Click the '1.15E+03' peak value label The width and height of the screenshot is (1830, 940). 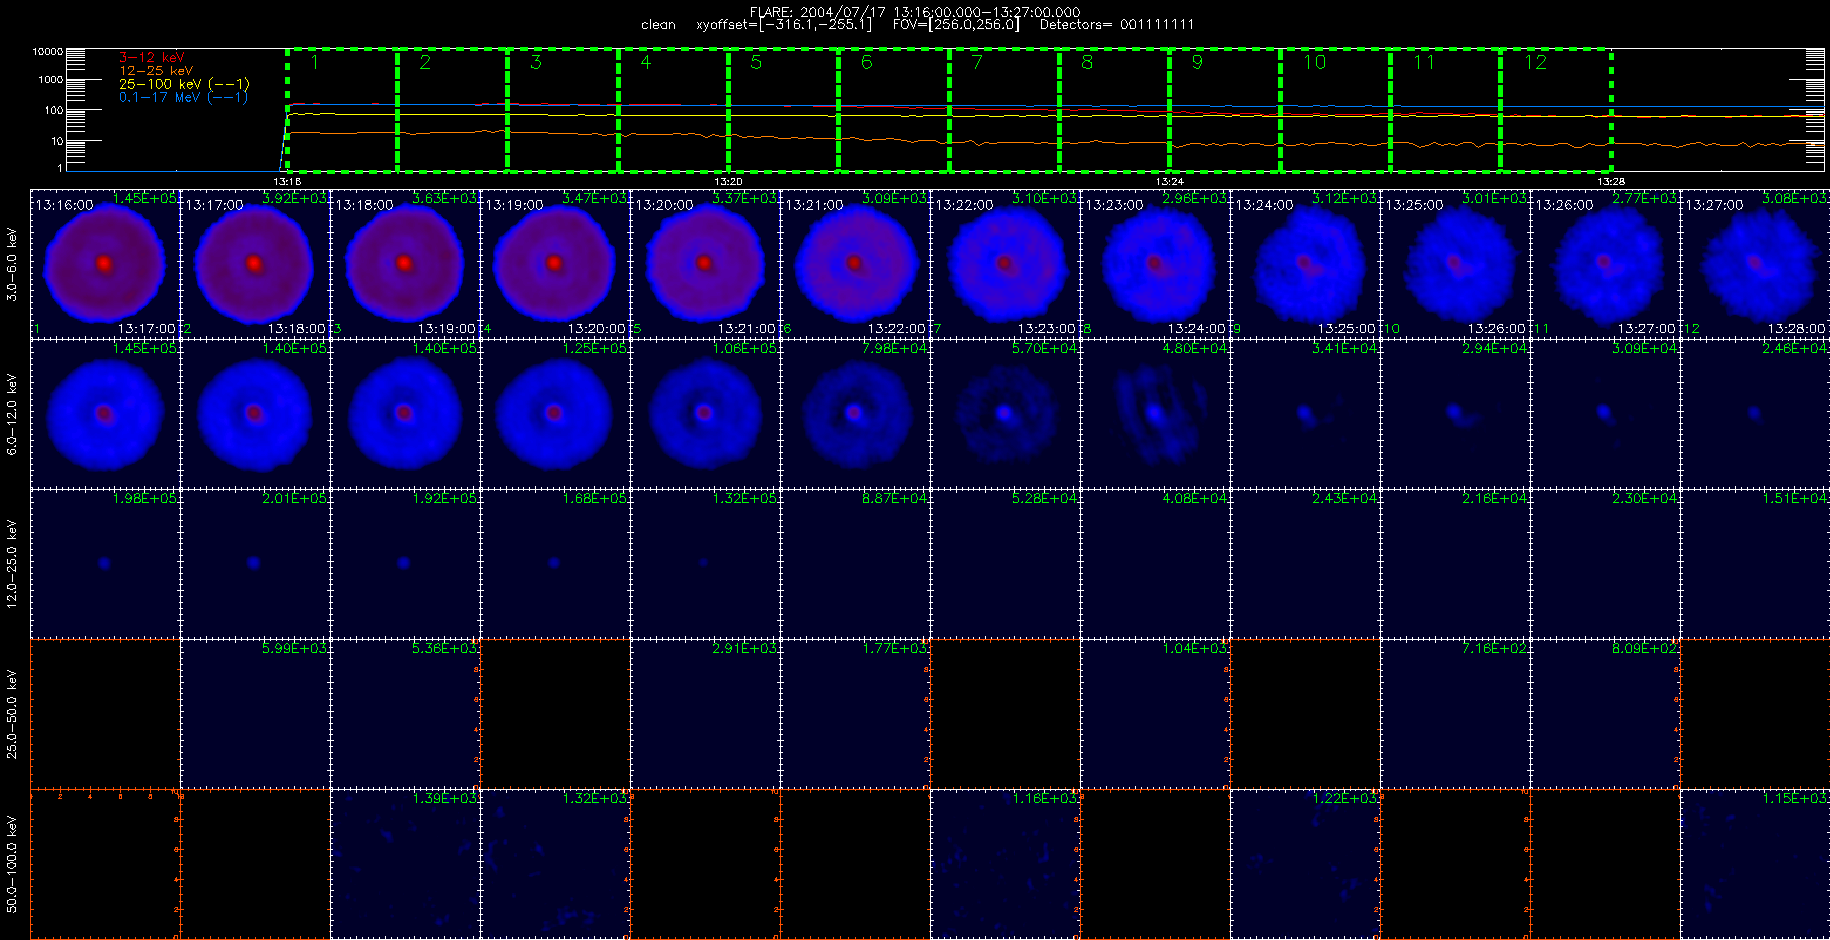[x=1795, y=798]
